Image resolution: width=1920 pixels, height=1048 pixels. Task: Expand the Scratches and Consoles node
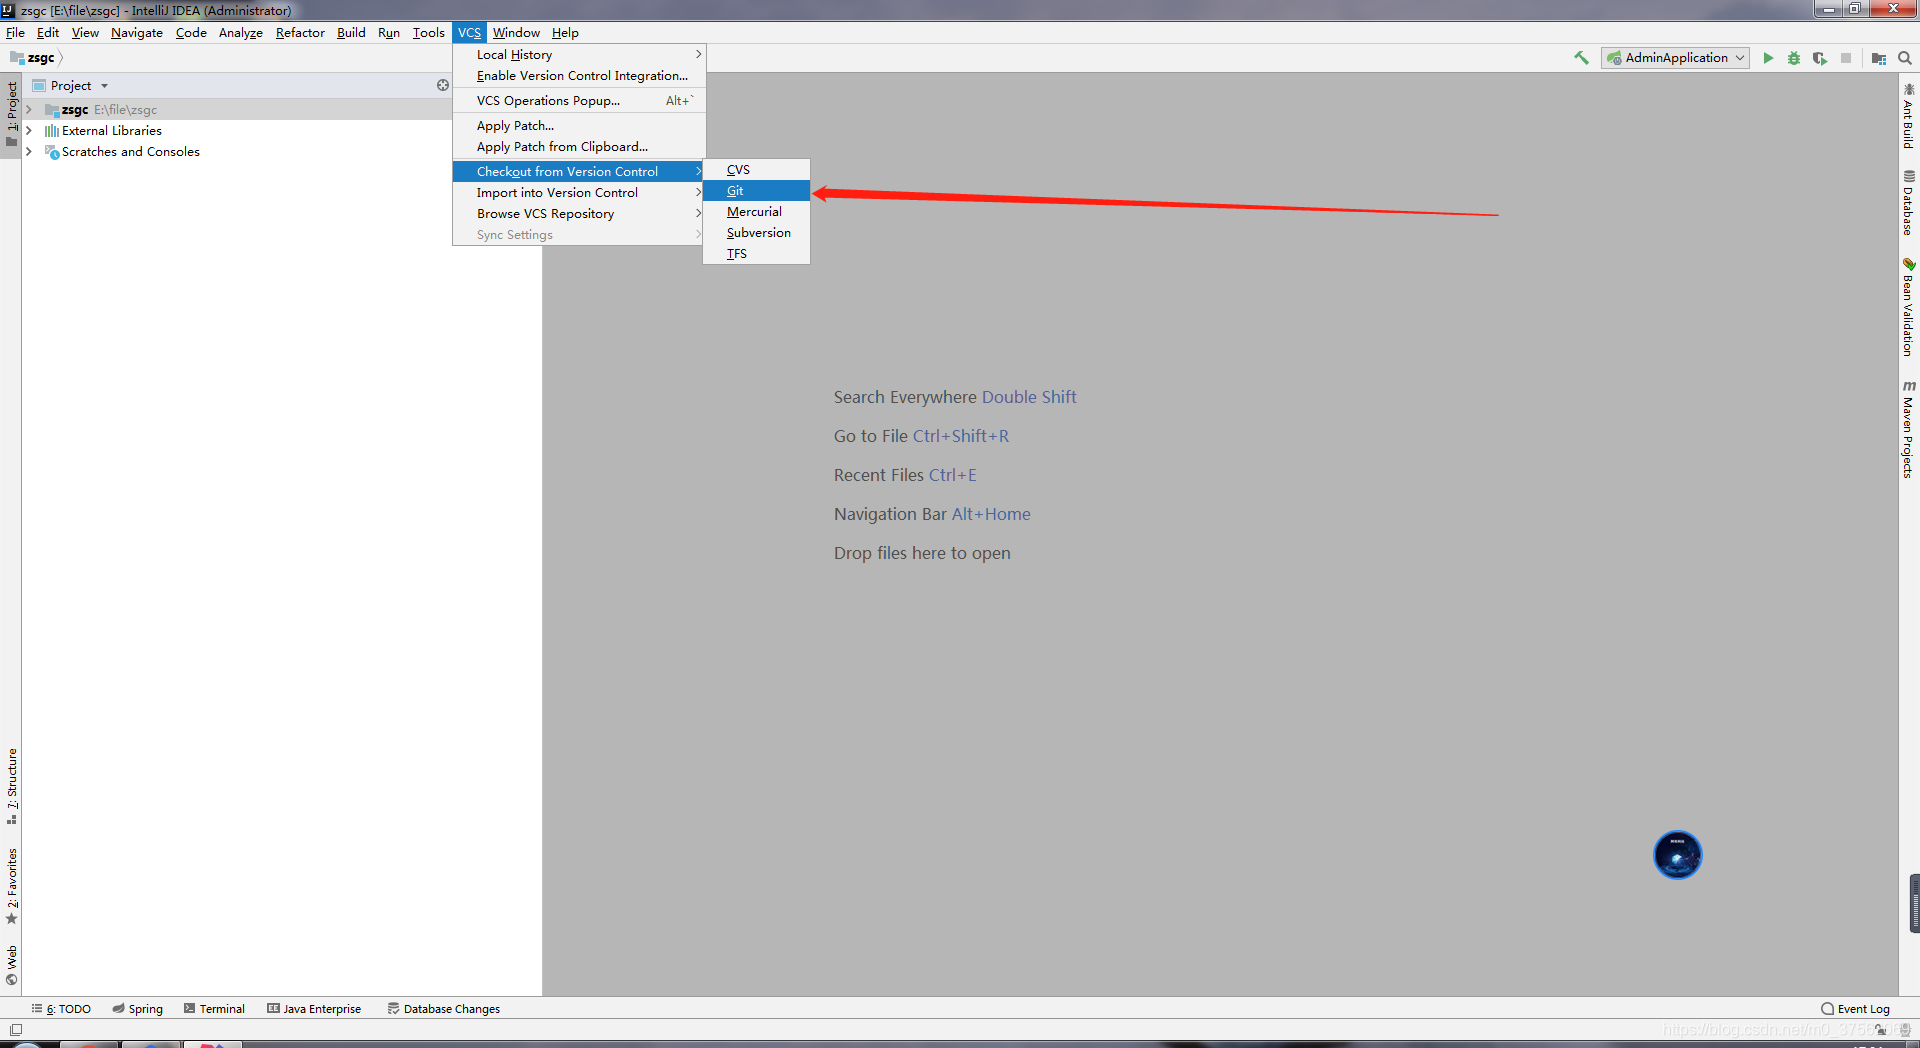[x=29, y=152]
